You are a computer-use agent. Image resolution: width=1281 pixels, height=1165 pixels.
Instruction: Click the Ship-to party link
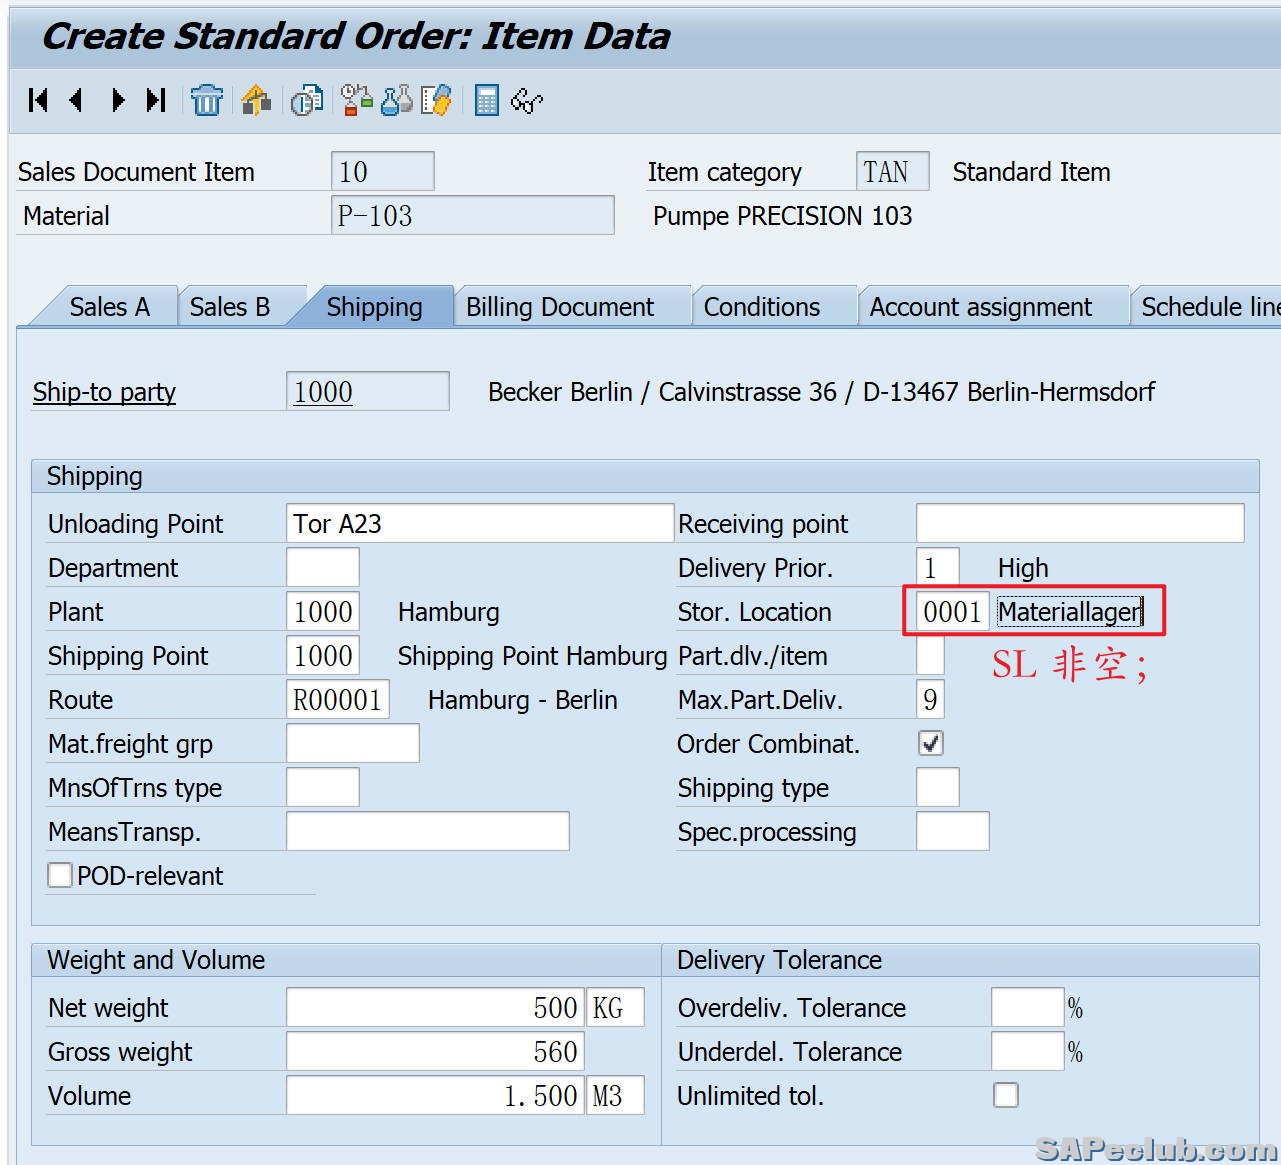pos(104,392)
